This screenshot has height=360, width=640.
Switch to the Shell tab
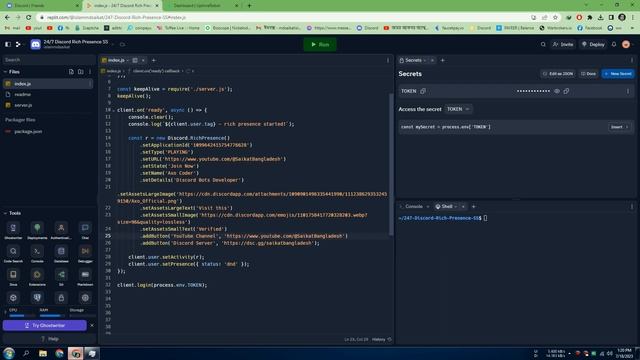click(x=446, y=207)
